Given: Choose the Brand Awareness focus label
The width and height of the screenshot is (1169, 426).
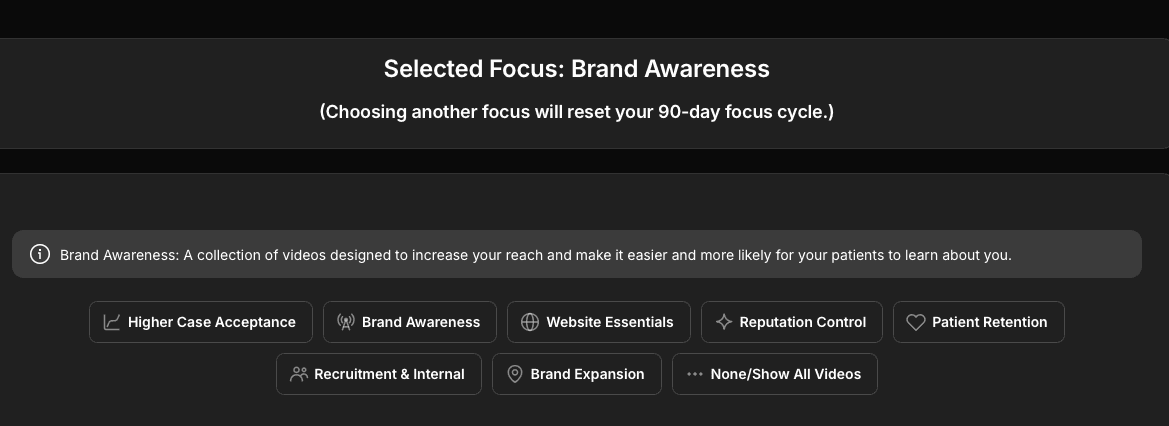Looking at the screenshot, I should pyautogui.click(x=421, y=322).
